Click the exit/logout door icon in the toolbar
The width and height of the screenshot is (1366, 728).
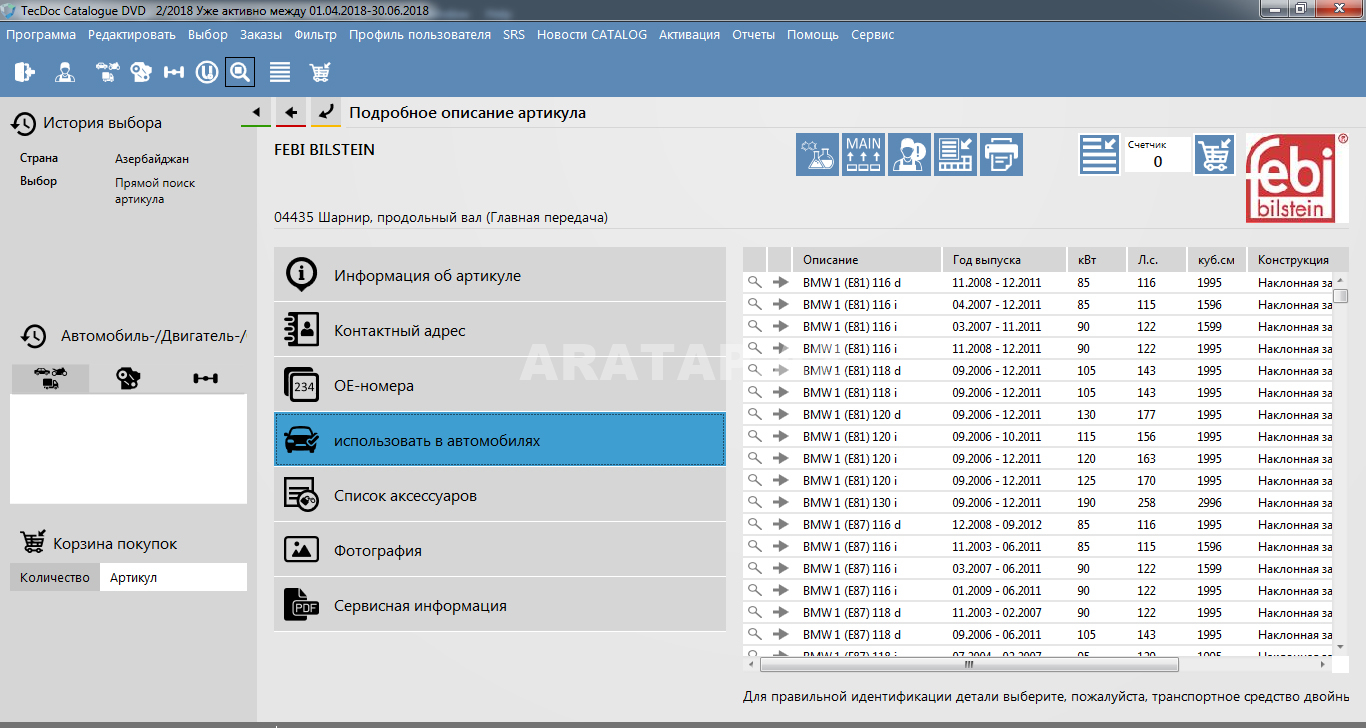point(24,72)
